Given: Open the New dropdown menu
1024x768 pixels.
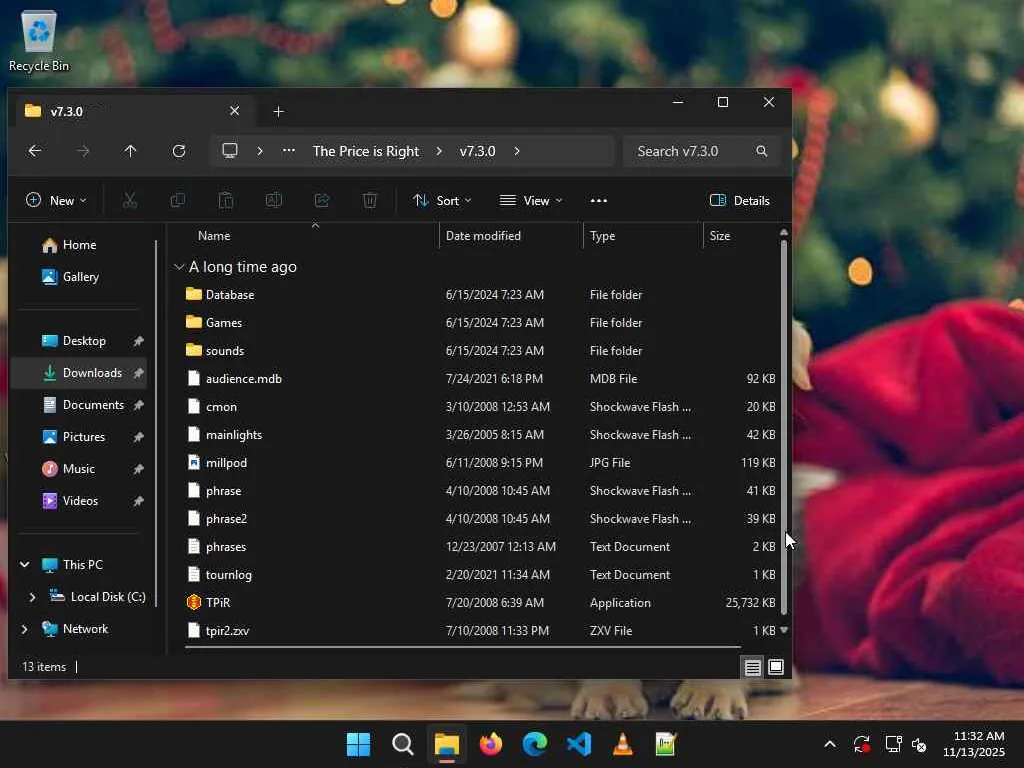Looking at the screenshot, I should pos(56,200).
